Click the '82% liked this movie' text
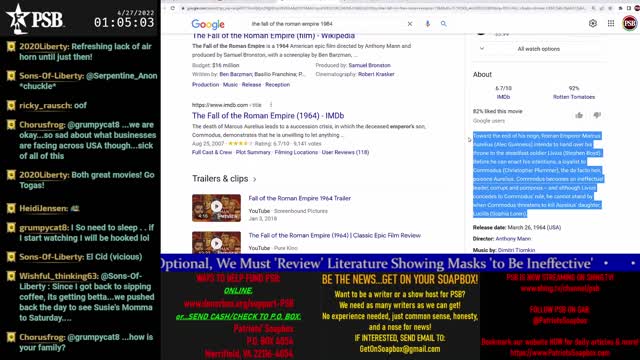Viewport: 640px width, 360px height. coord(498,111)
